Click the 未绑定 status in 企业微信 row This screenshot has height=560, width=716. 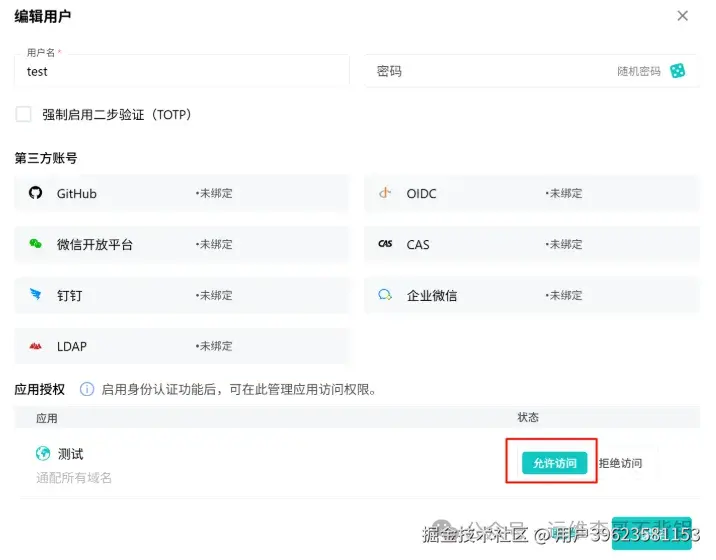tap(564, 296)
